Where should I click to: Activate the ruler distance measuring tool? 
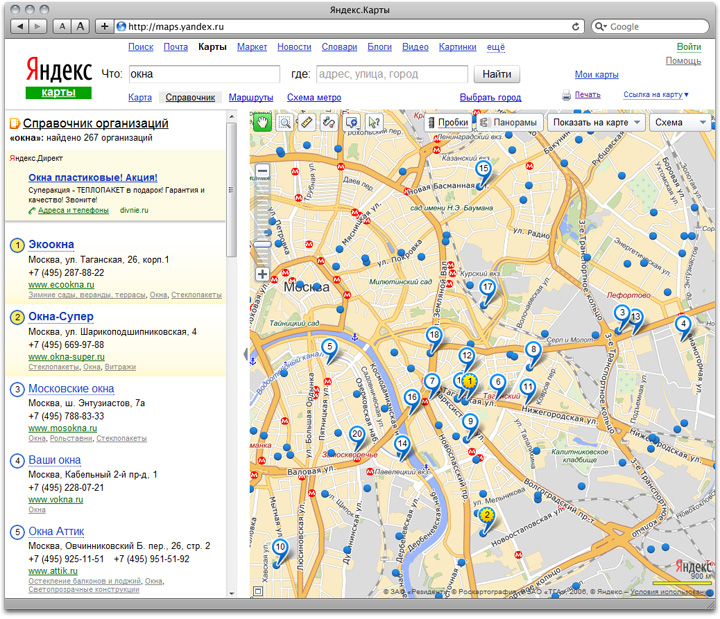(307, 122)
